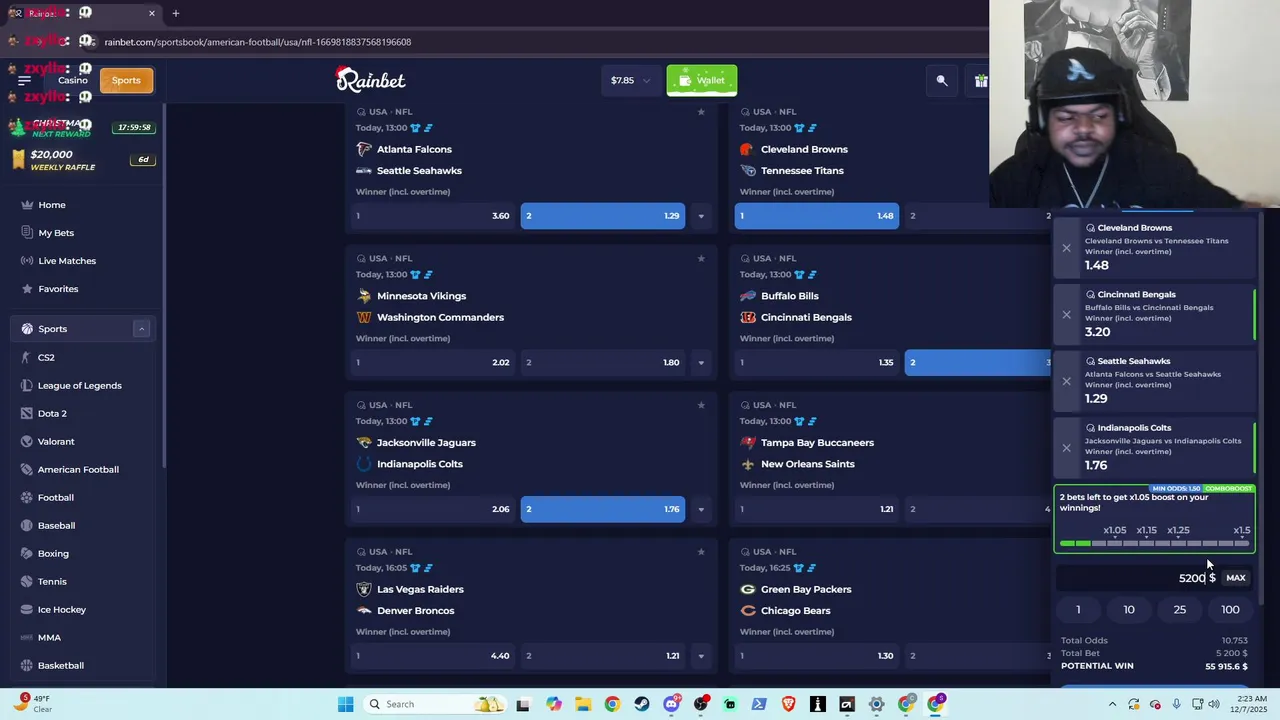The height and width of the screenshot is (720, 1280).
Task: Expand more markets for Raiders vs Broncos
Action: 701,656
